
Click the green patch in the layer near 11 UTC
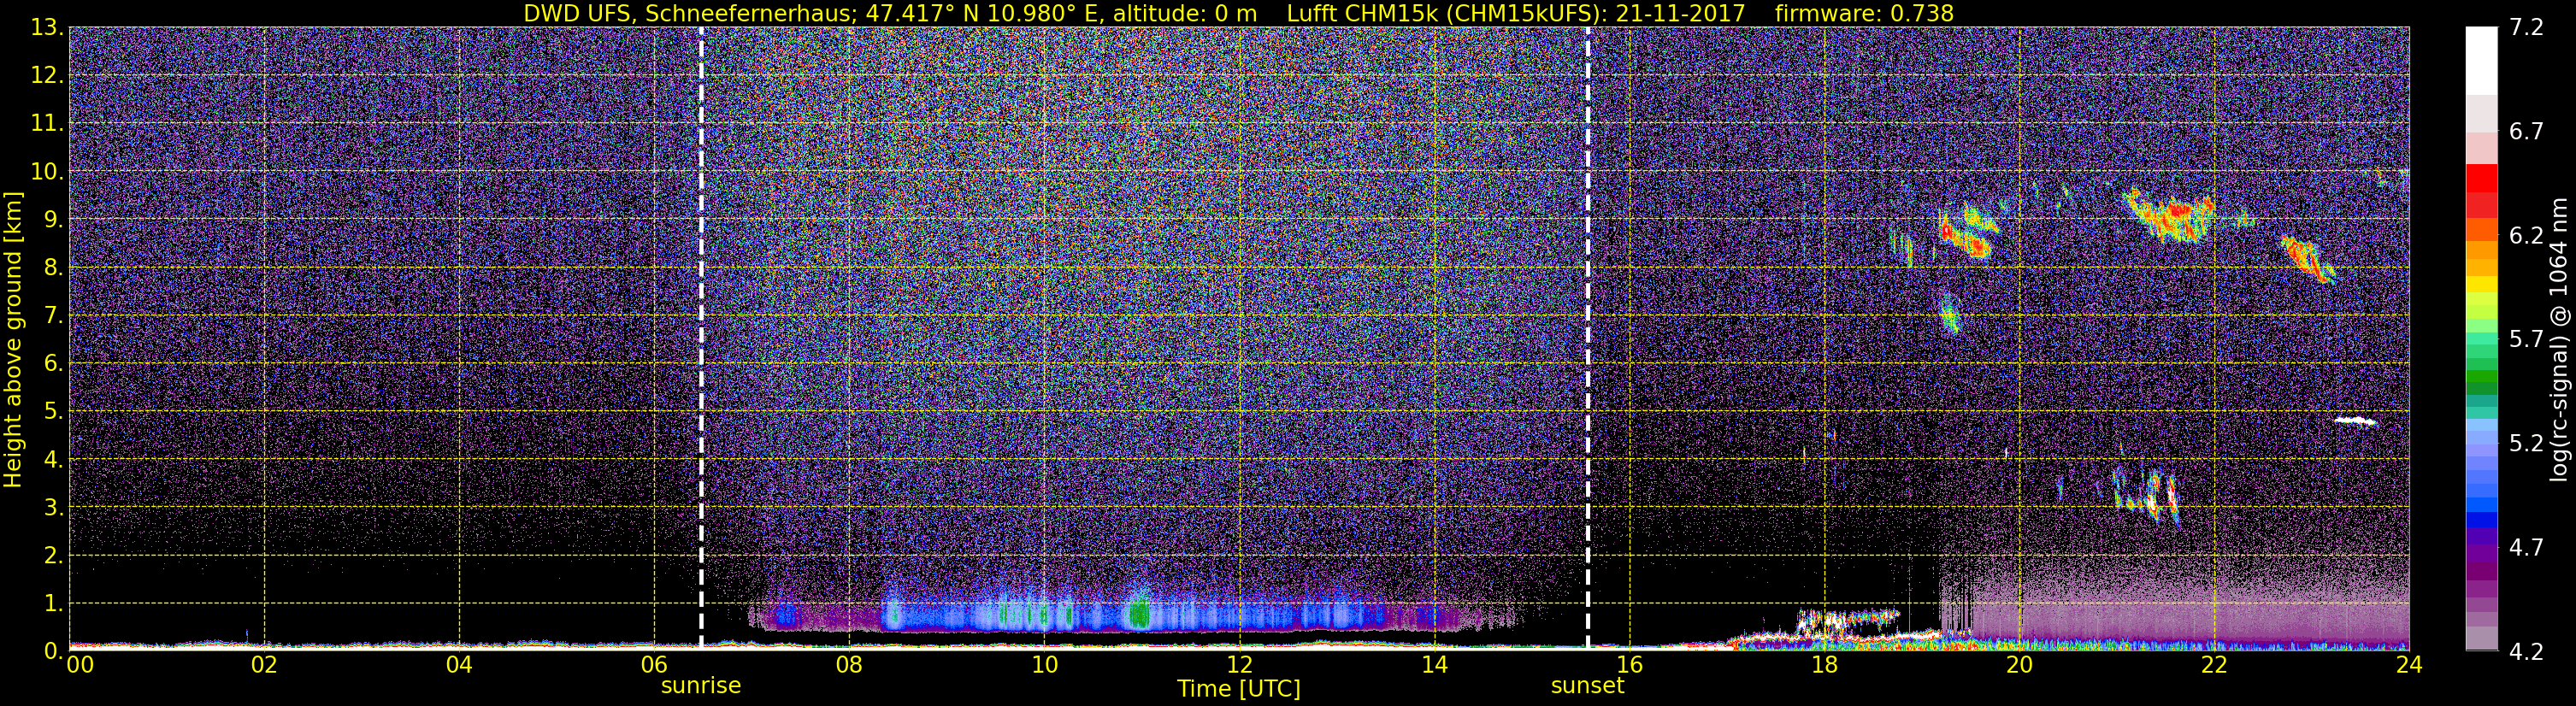(x=1137, y=613)
